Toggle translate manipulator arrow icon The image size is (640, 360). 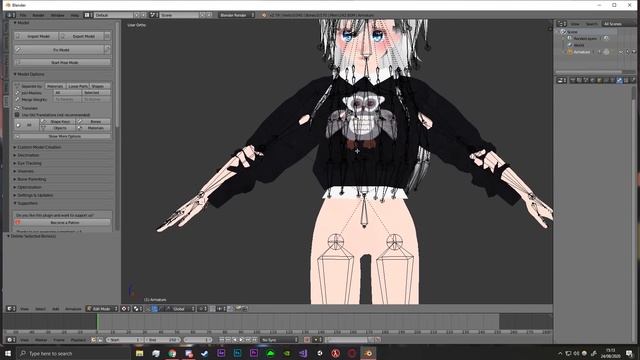pyautogui.click(x=155, y=309)
